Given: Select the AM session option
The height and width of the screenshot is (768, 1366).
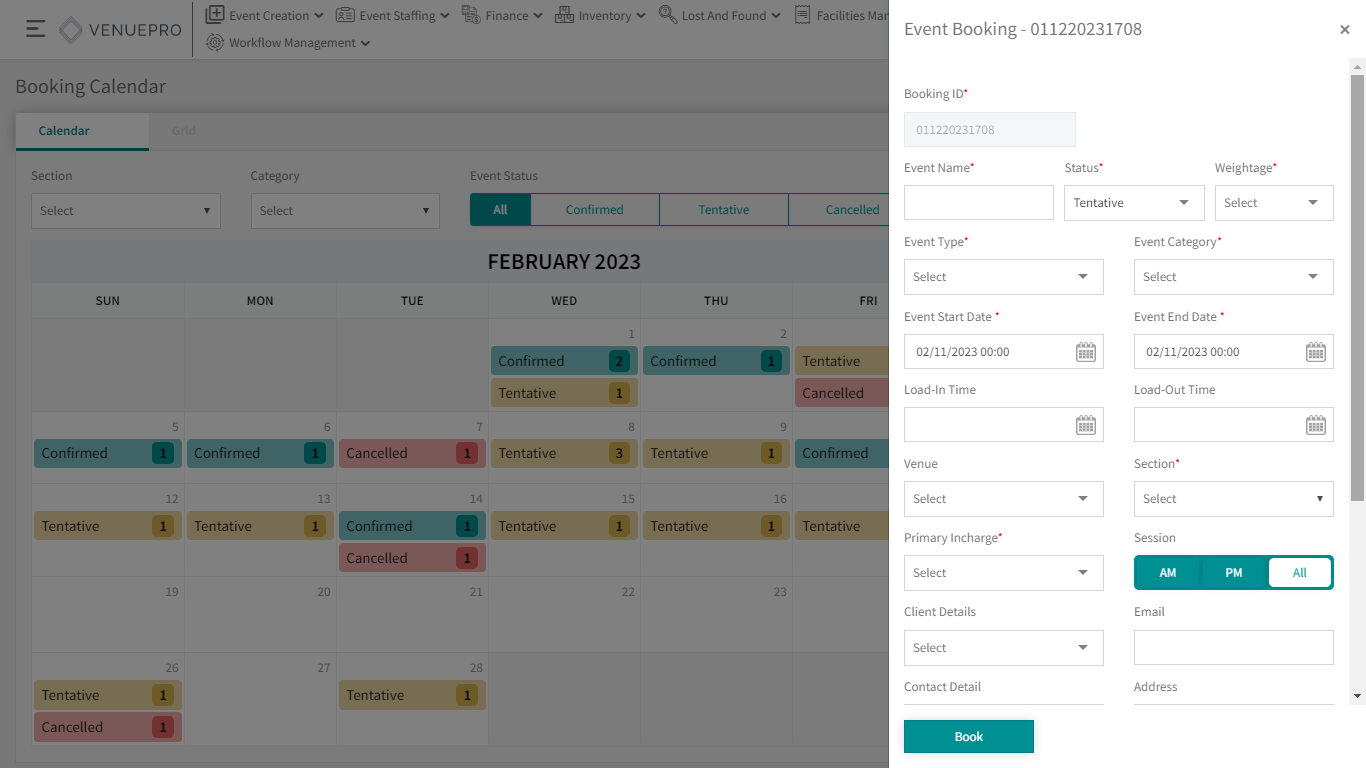Looking at the screenshot, I should coord(1167,573).
